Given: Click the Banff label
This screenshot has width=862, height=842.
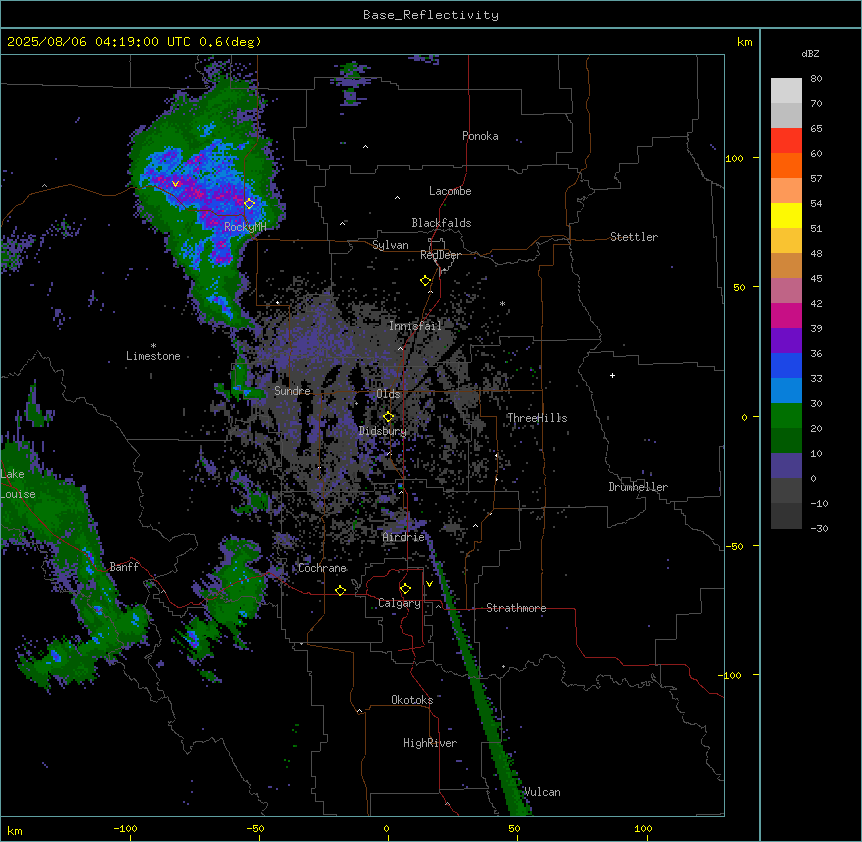Looking at the screenshot, I should click(124, 567).
